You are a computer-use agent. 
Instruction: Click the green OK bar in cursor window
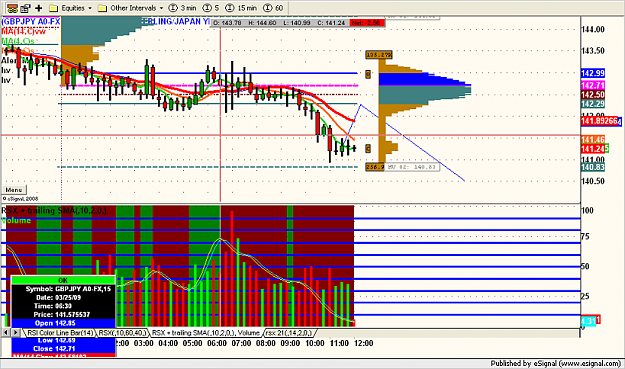tap(63, 280)
